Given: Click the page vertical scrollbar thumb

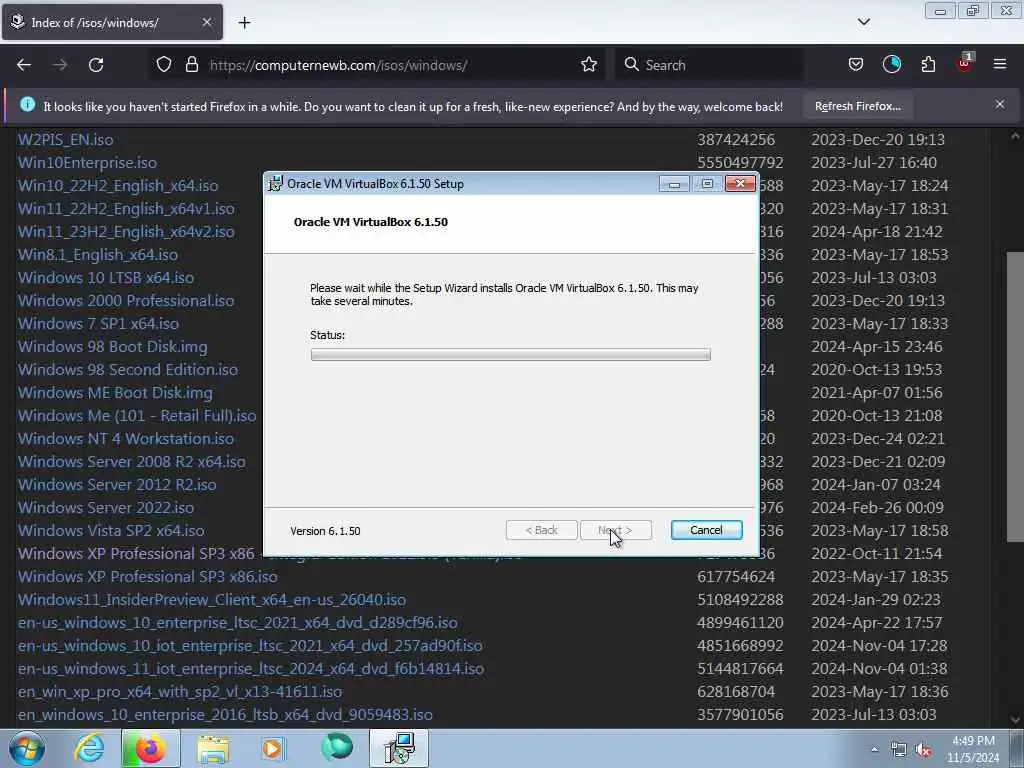Looking at the screenshot, I should (1014, 396).
